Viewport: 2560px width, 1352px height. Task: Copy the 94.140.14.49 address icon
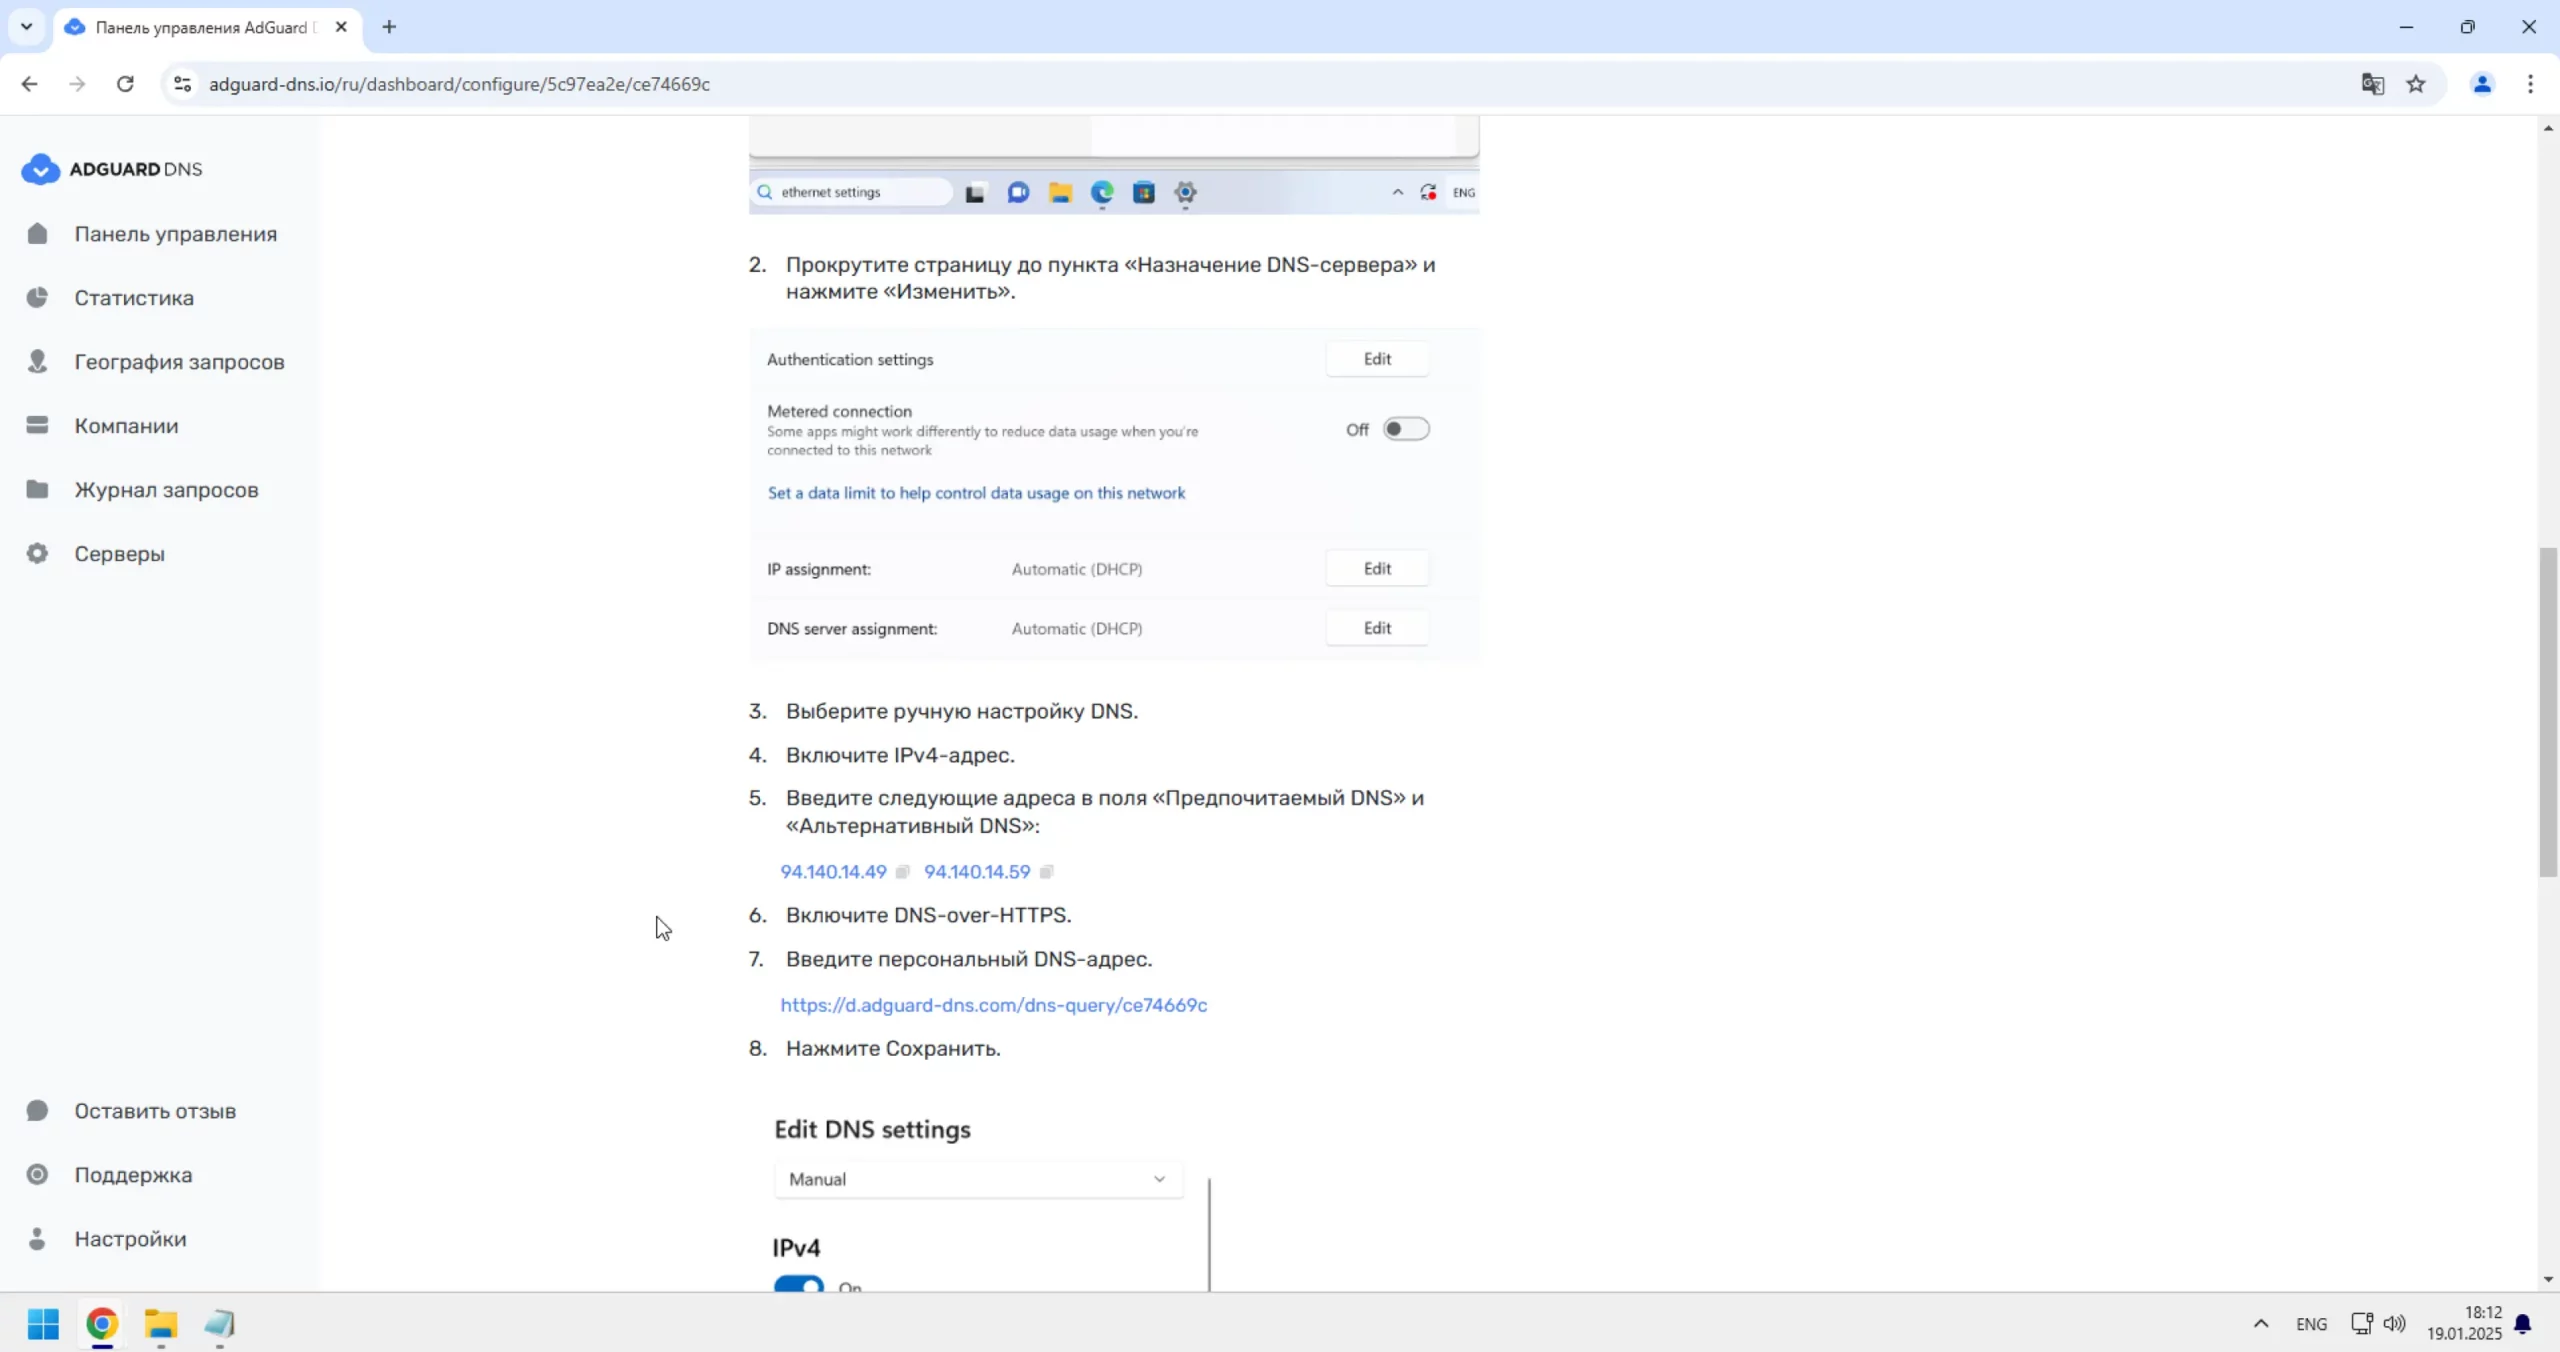point(902,872)
